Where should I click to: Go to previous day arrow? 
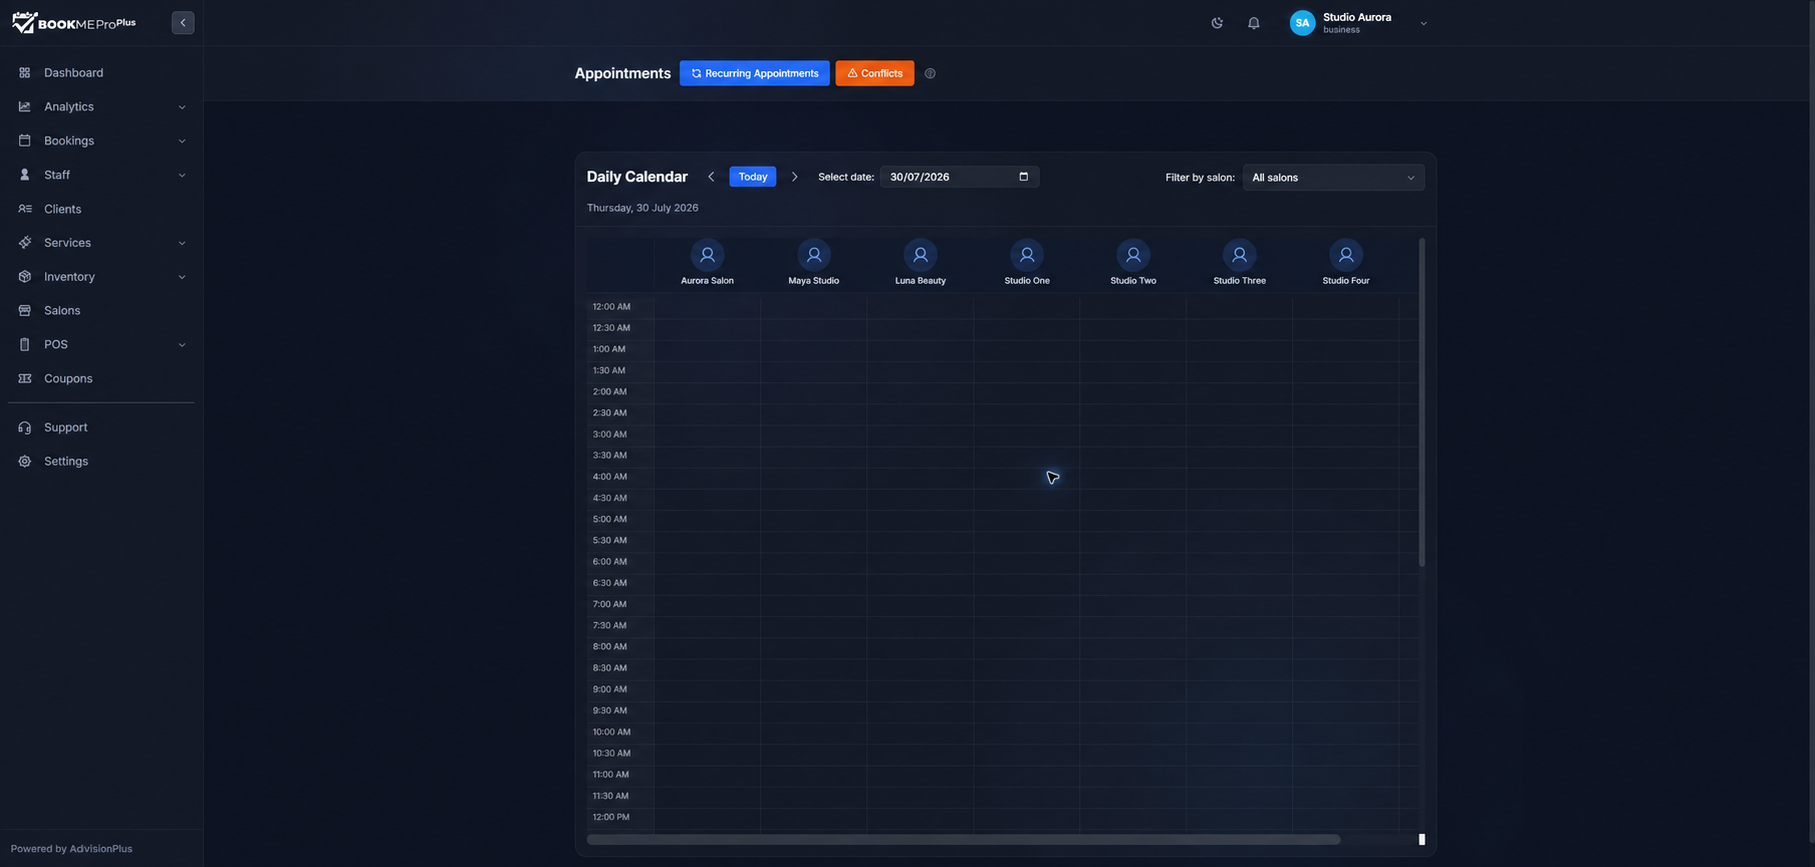[711, 177]
